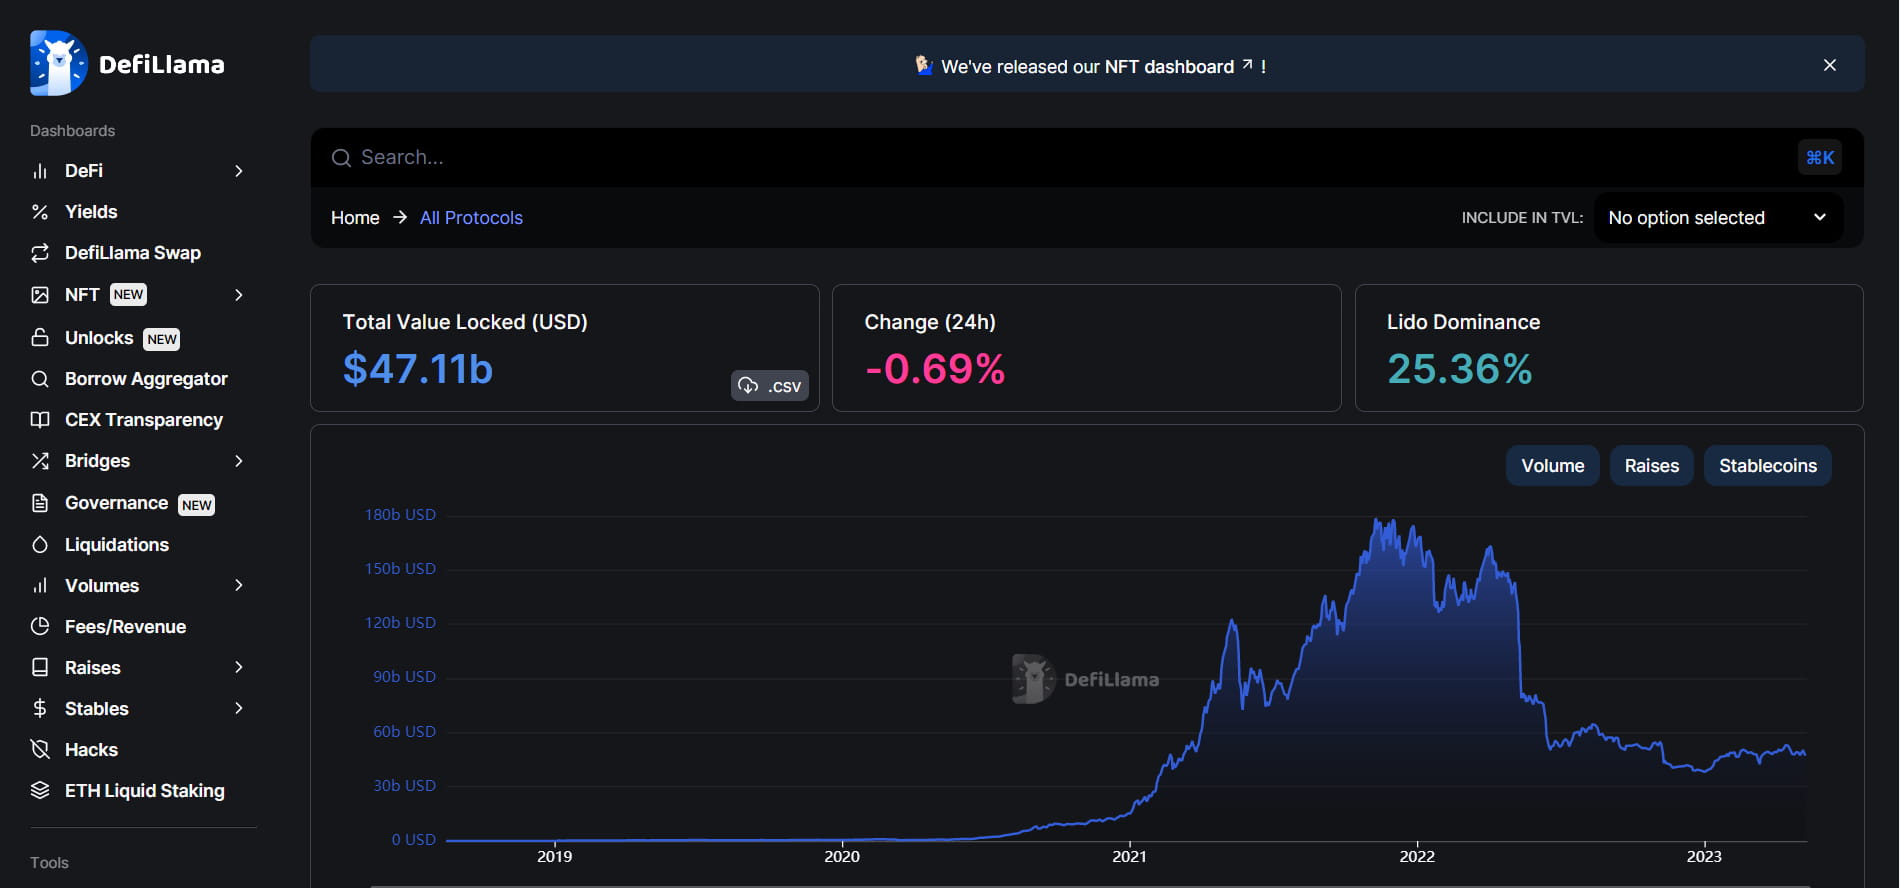Viewport: 1900px width, 888px height.
Task: Click the 2021 x-axis label
Action: [1129, 856]
